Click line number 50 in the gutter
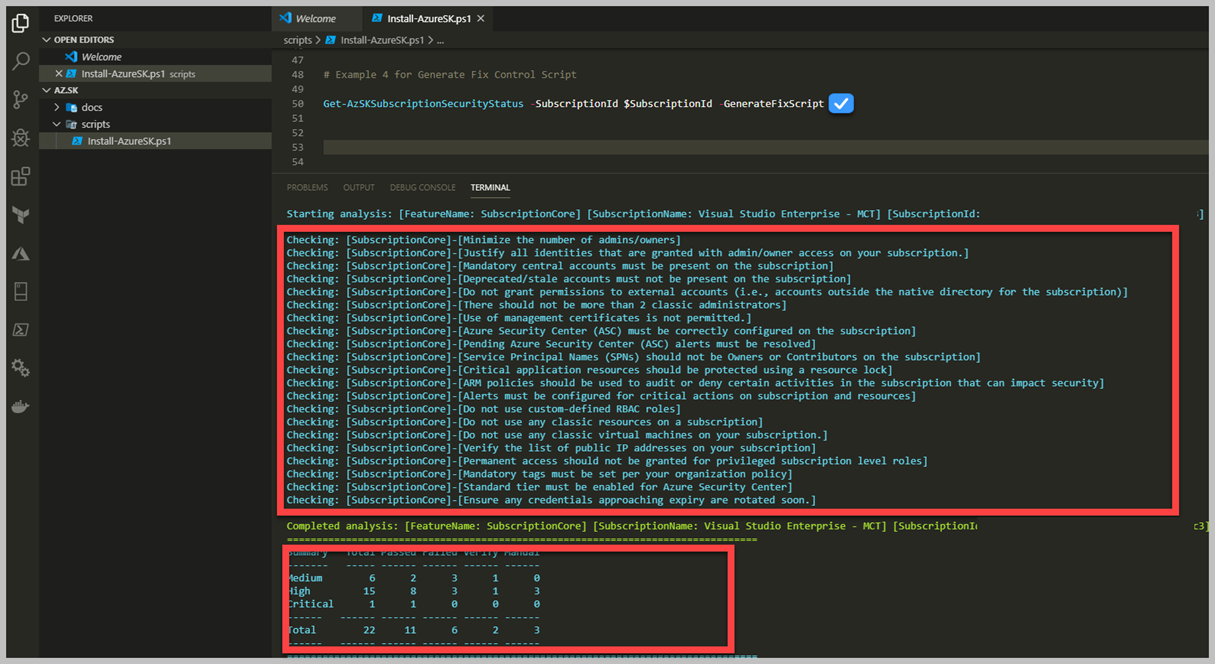Image resolution: width=1215 pixels, height=664 pixels. coord(297,104)
